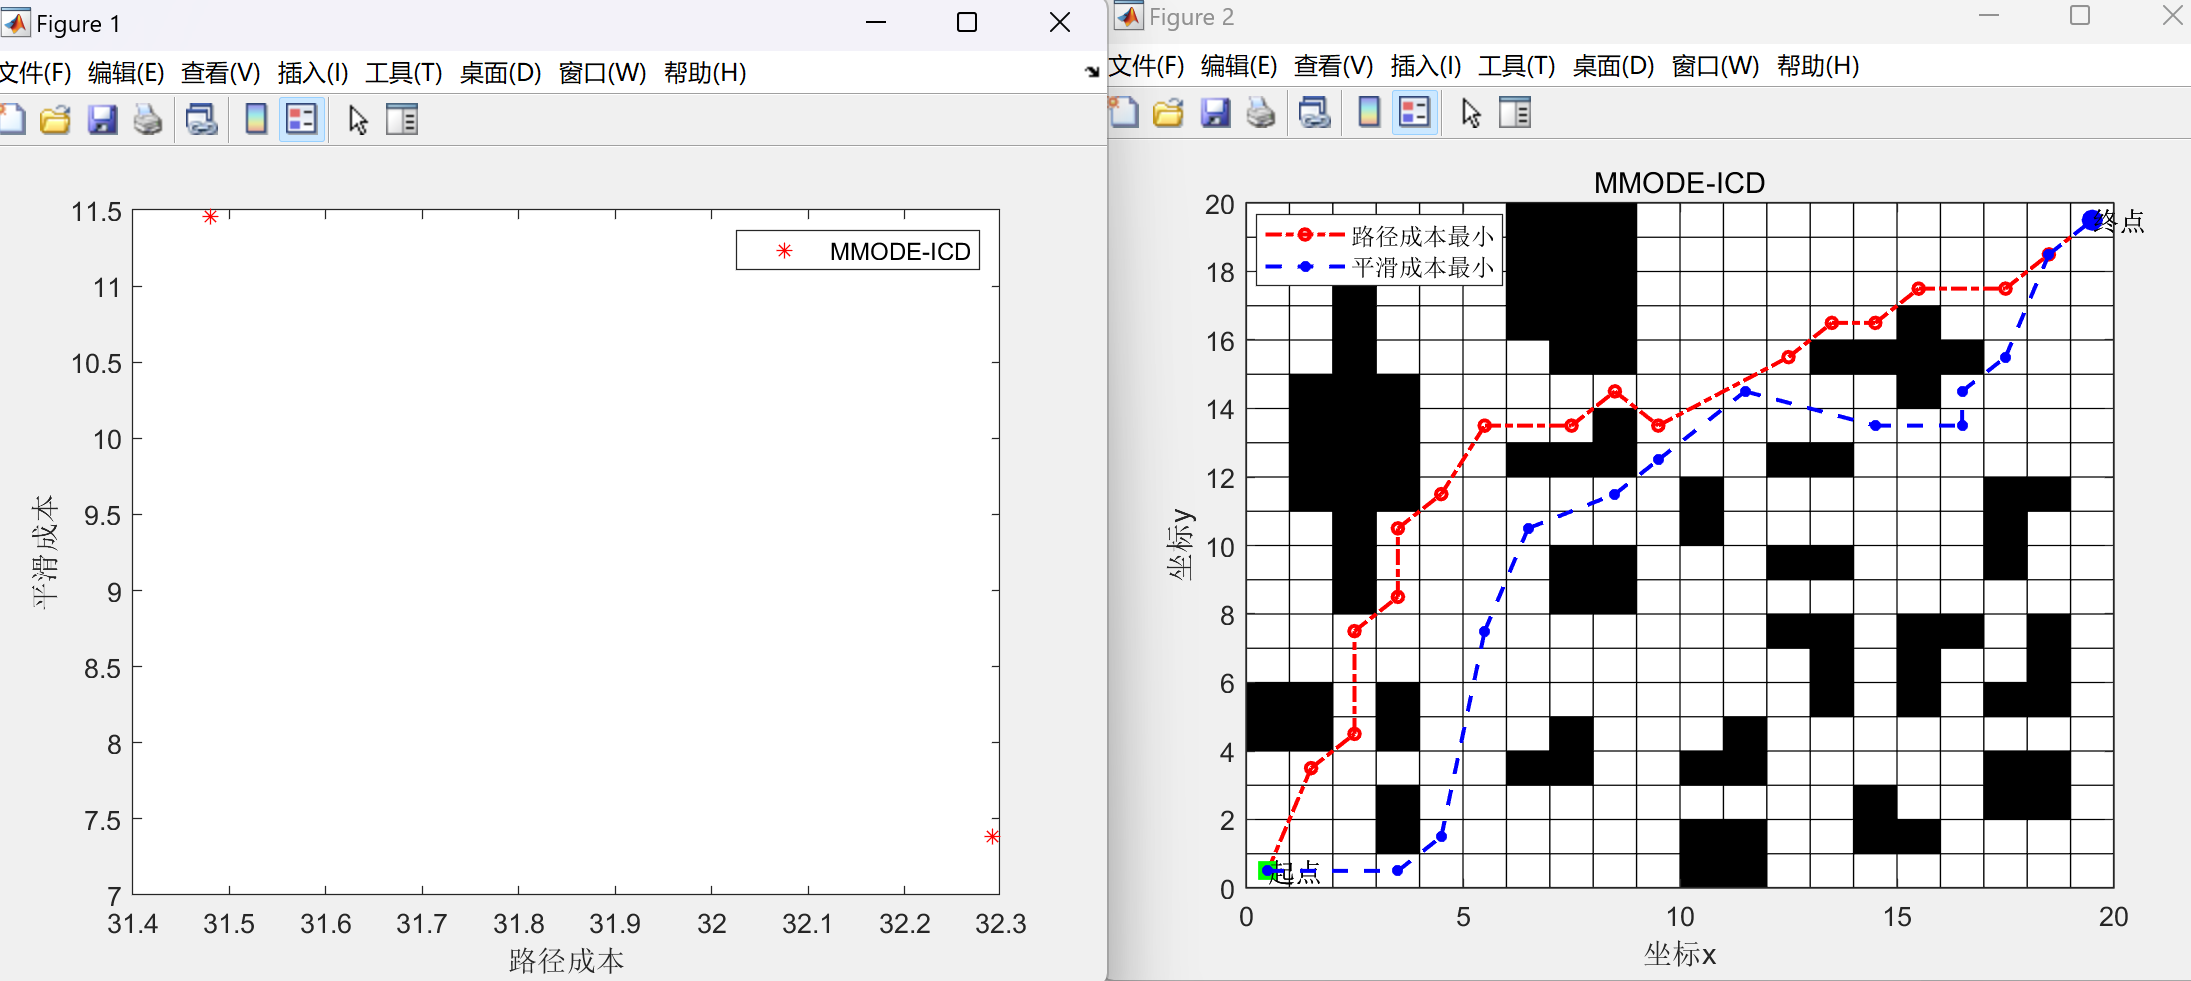Expand 插入(I) menu in Figure 2
Viewport: 2191px width, 981px height.
click(1425, 66)
